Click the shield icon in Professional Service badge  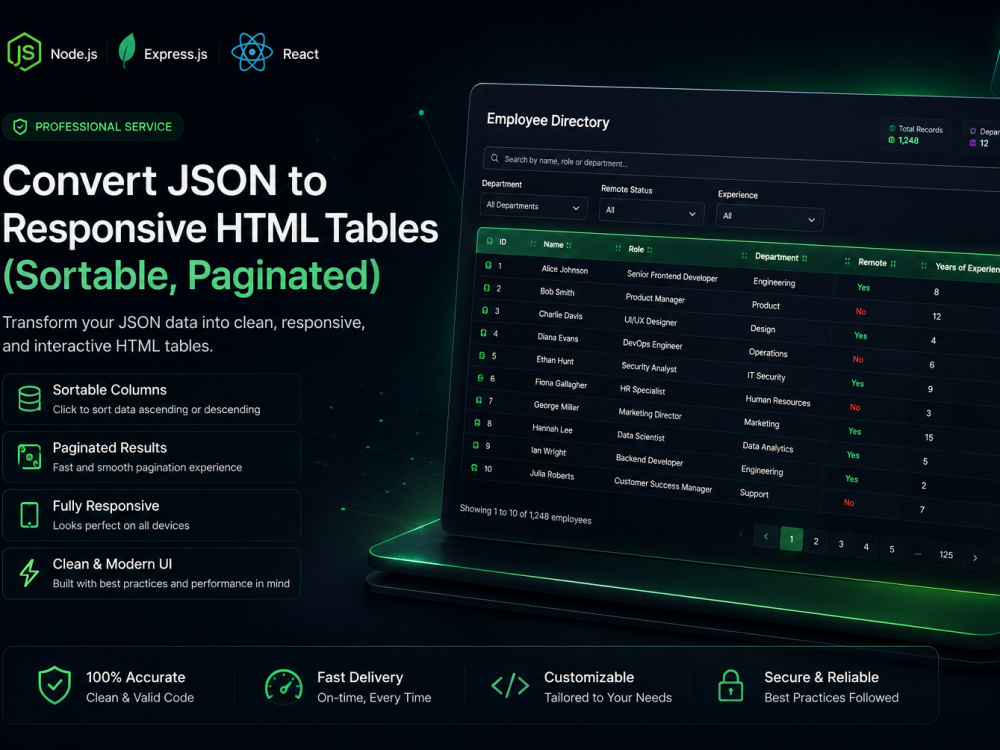20,127
